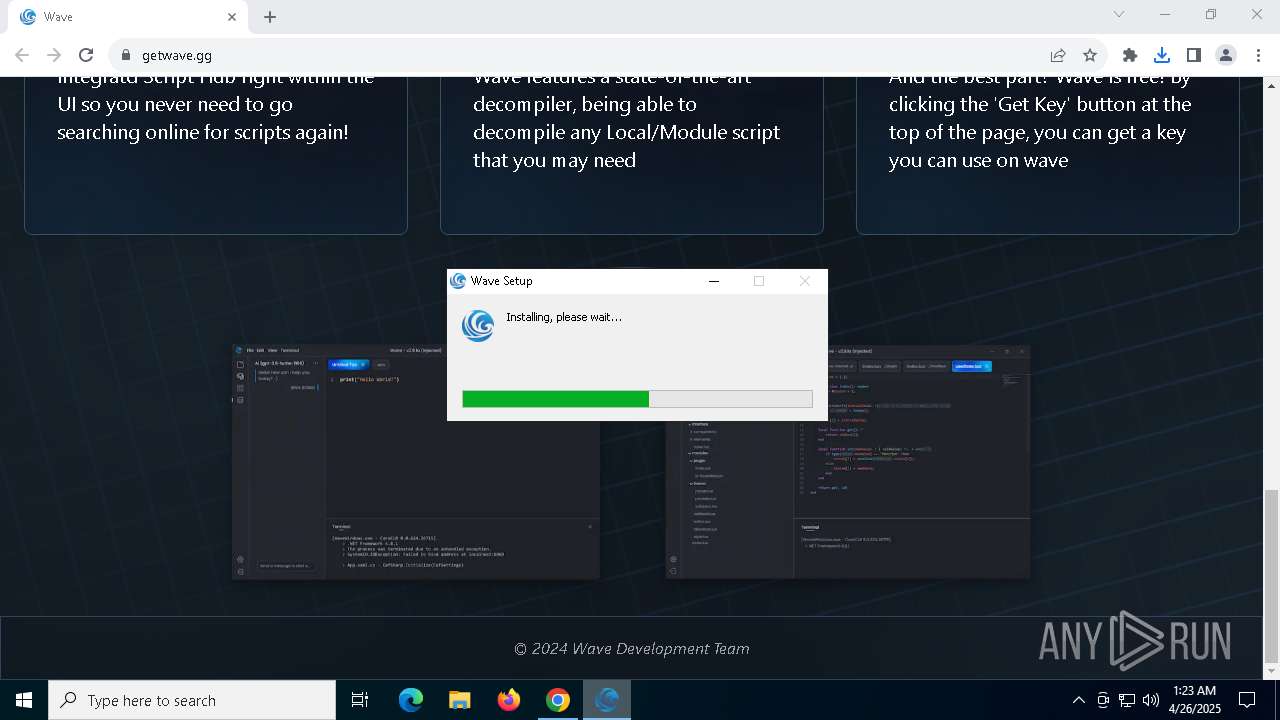The height and width of the screenshot is (720, 1280).
Task: Launch Microsoft Edge from taskbar
Action: click(x=411, y=700)
